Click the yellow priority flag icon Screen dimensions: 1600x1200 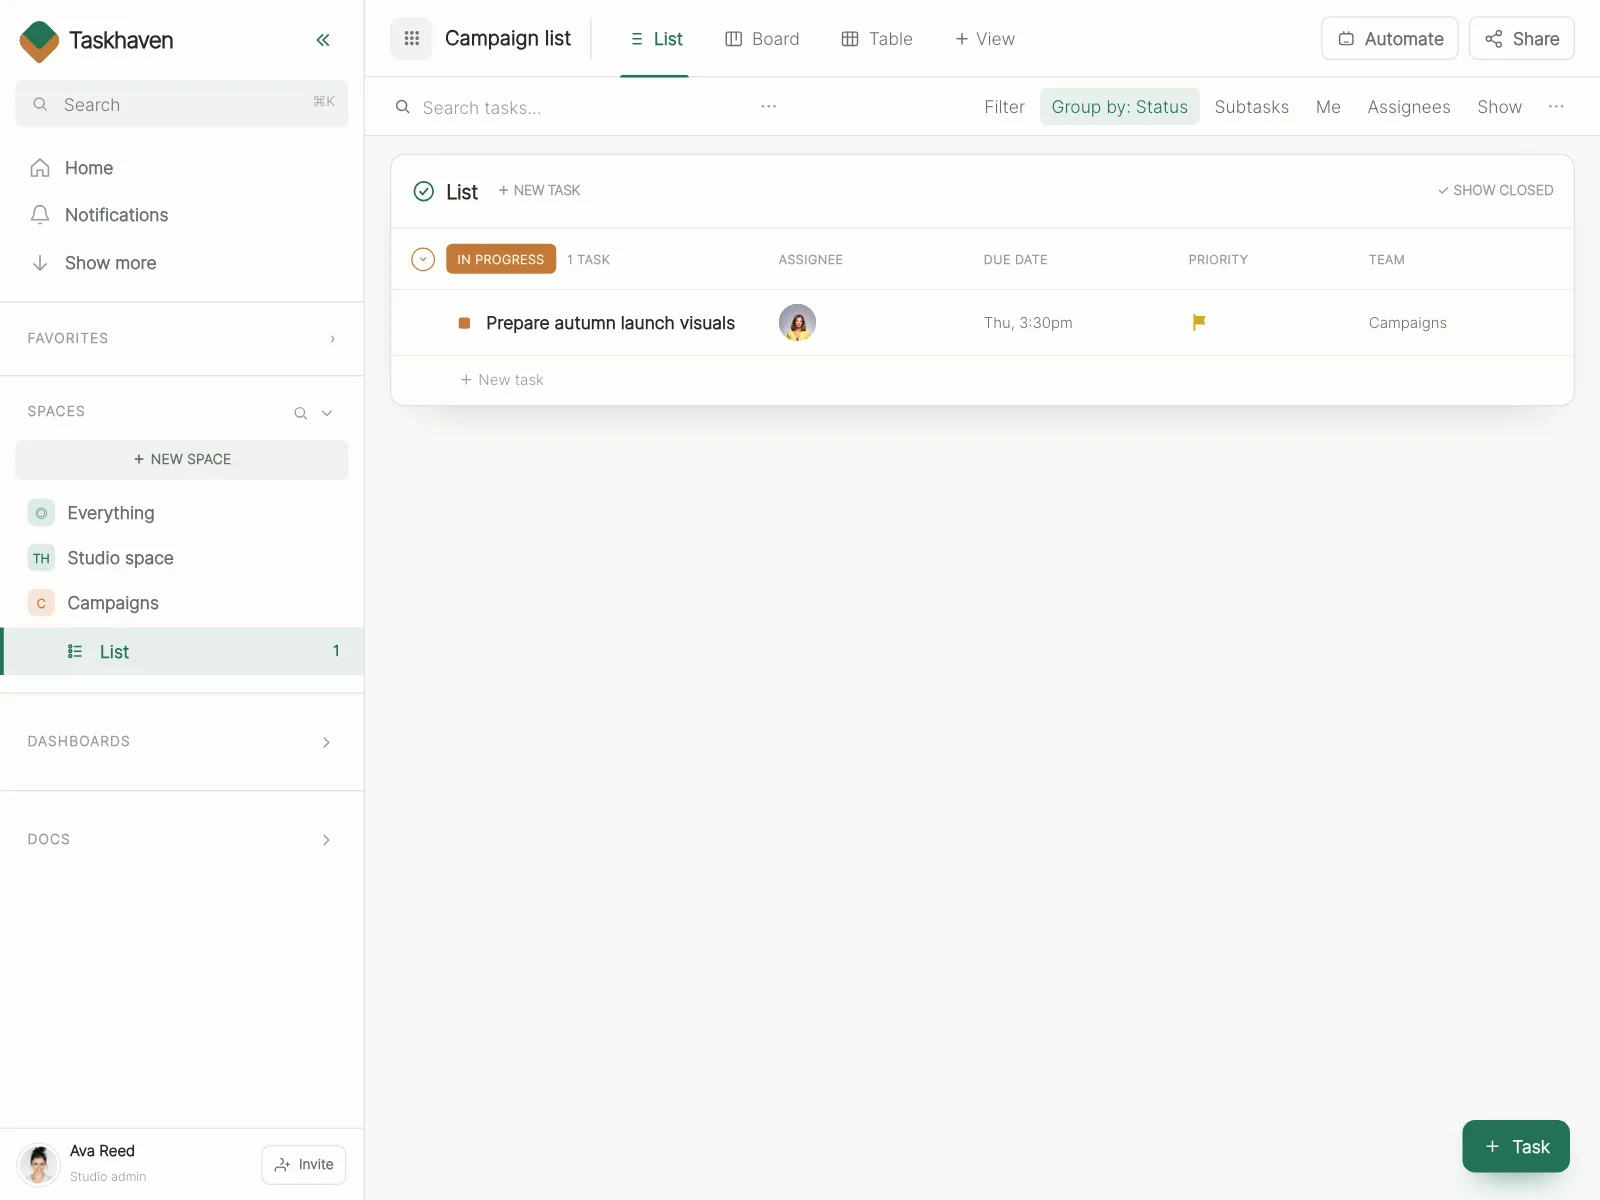1199,322
